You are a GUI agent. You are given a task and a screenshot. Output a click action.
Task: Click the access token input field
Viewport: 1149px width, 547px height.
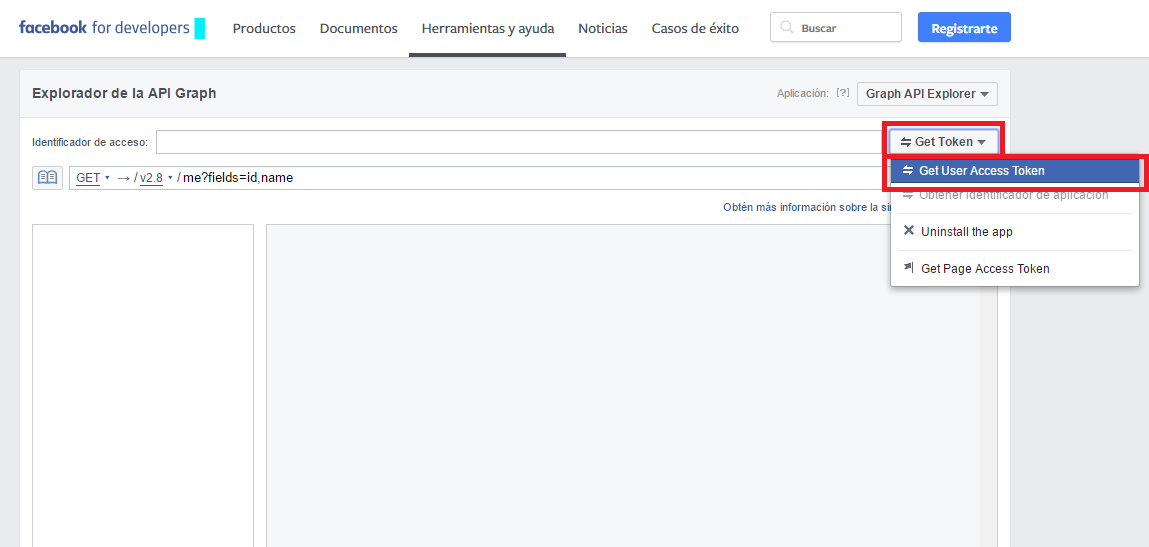[520, 142]
